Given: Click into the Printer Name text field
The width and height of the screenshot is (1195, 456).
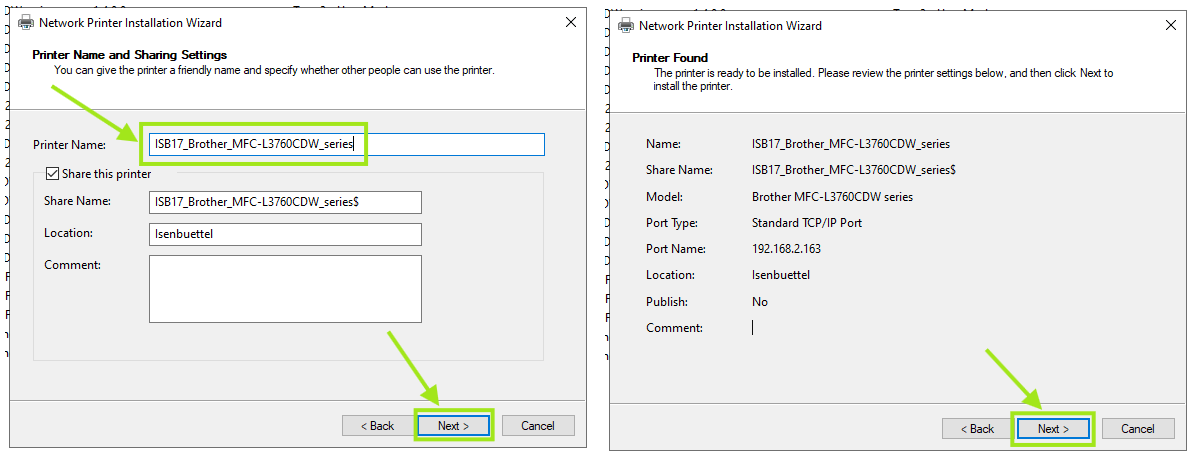Looking at the screenshot, I should click(345, 144).
